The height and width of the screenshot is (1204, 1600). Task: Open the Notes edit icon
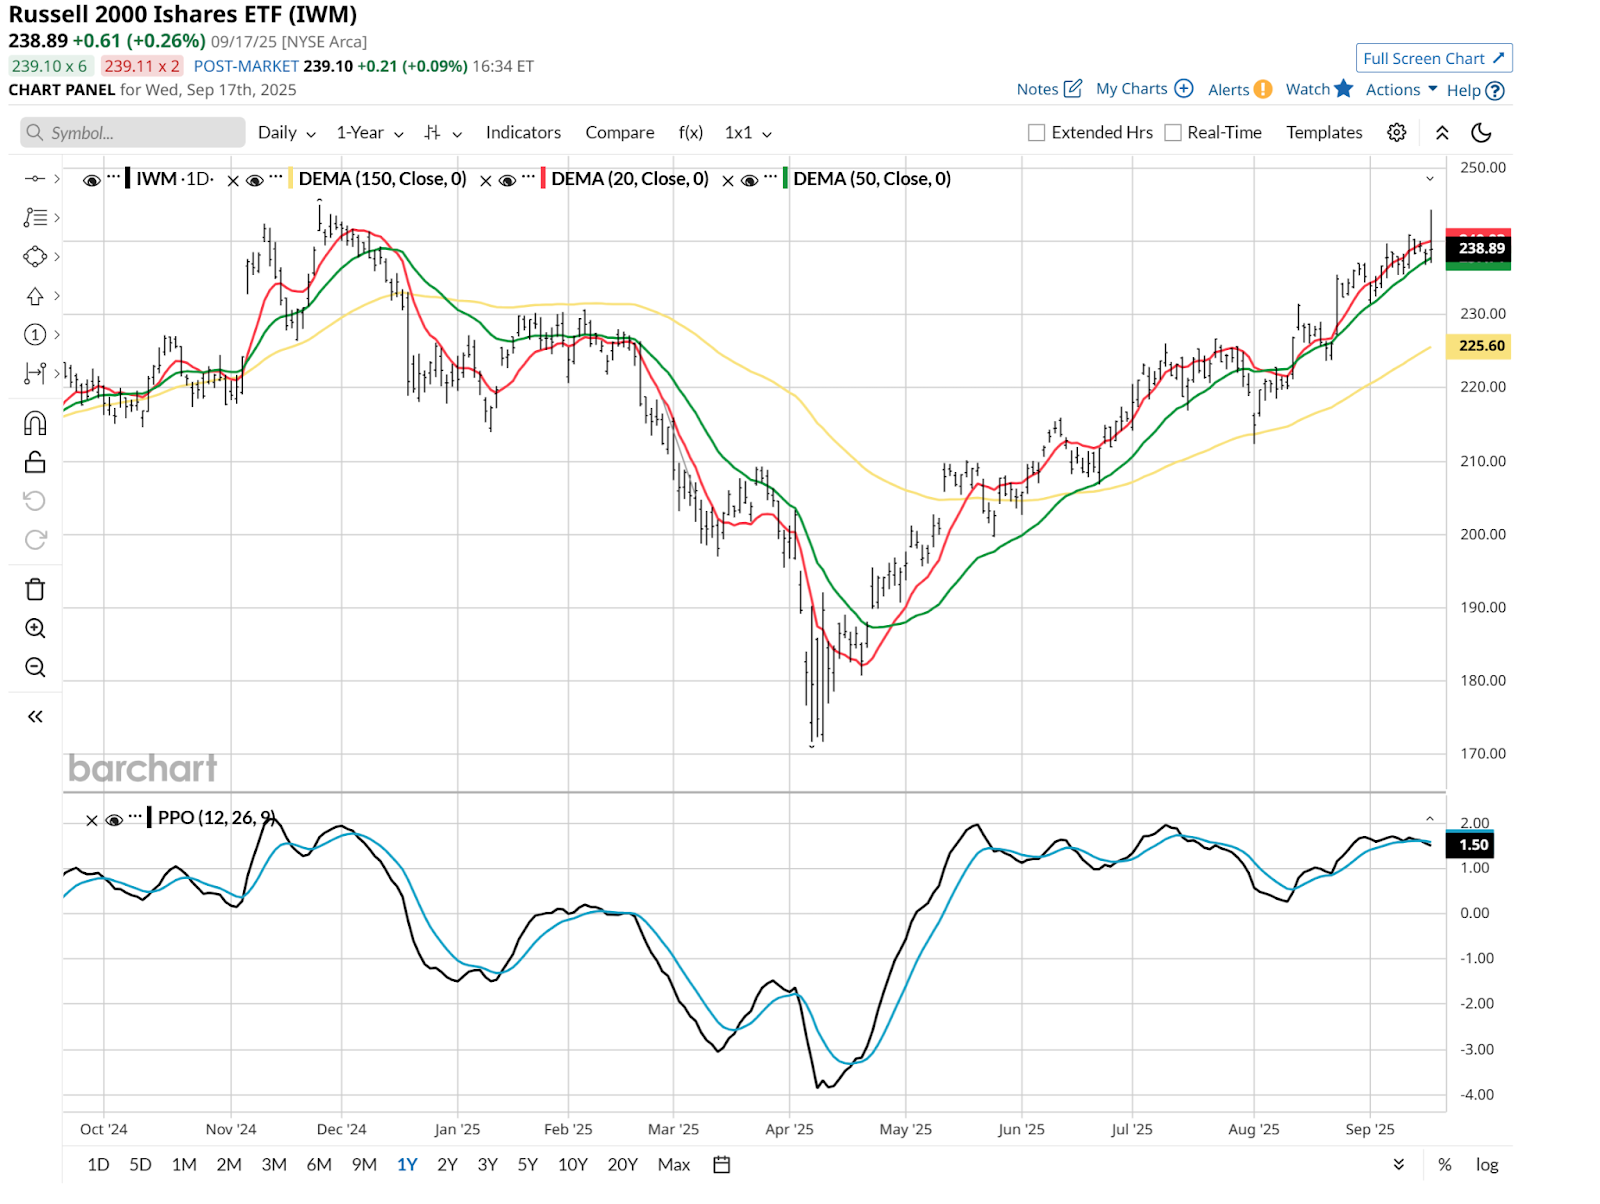1073,88
